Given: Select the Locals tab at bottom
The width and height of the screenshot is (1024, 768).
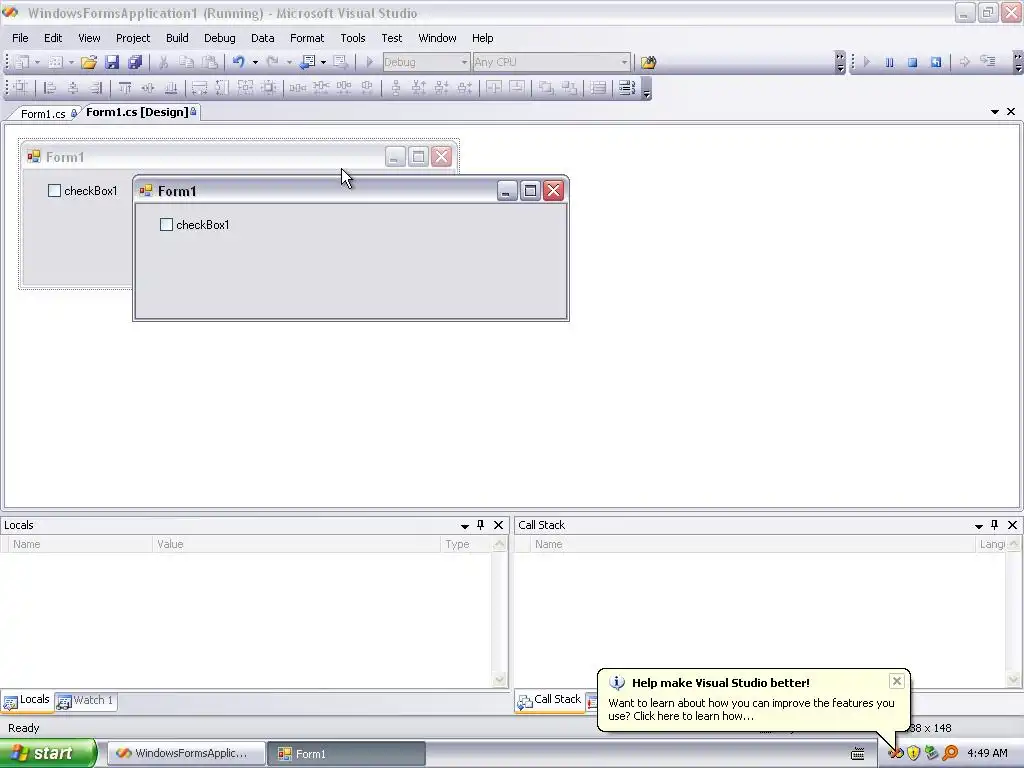Looking at the screenshot, I should [x=27, y=700].
